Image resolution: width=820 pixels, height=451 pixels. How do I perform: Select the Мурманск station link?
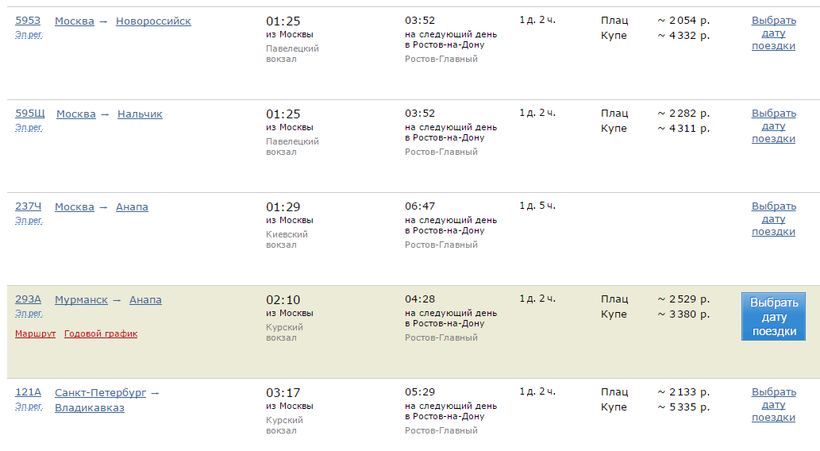pyautogui.click(x=81, y=300)
